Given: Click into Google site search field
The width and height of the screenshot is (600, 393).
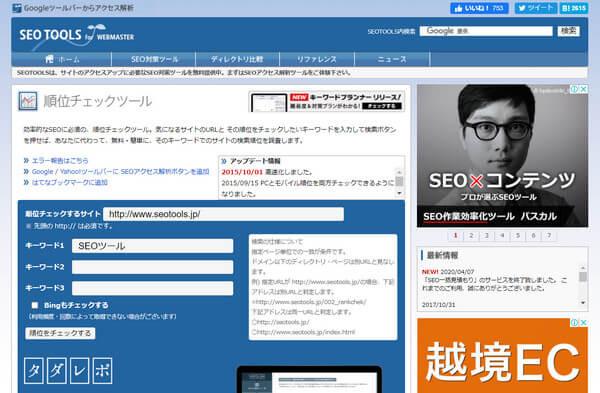Looking at the screenshot, I should pos(486,31).
